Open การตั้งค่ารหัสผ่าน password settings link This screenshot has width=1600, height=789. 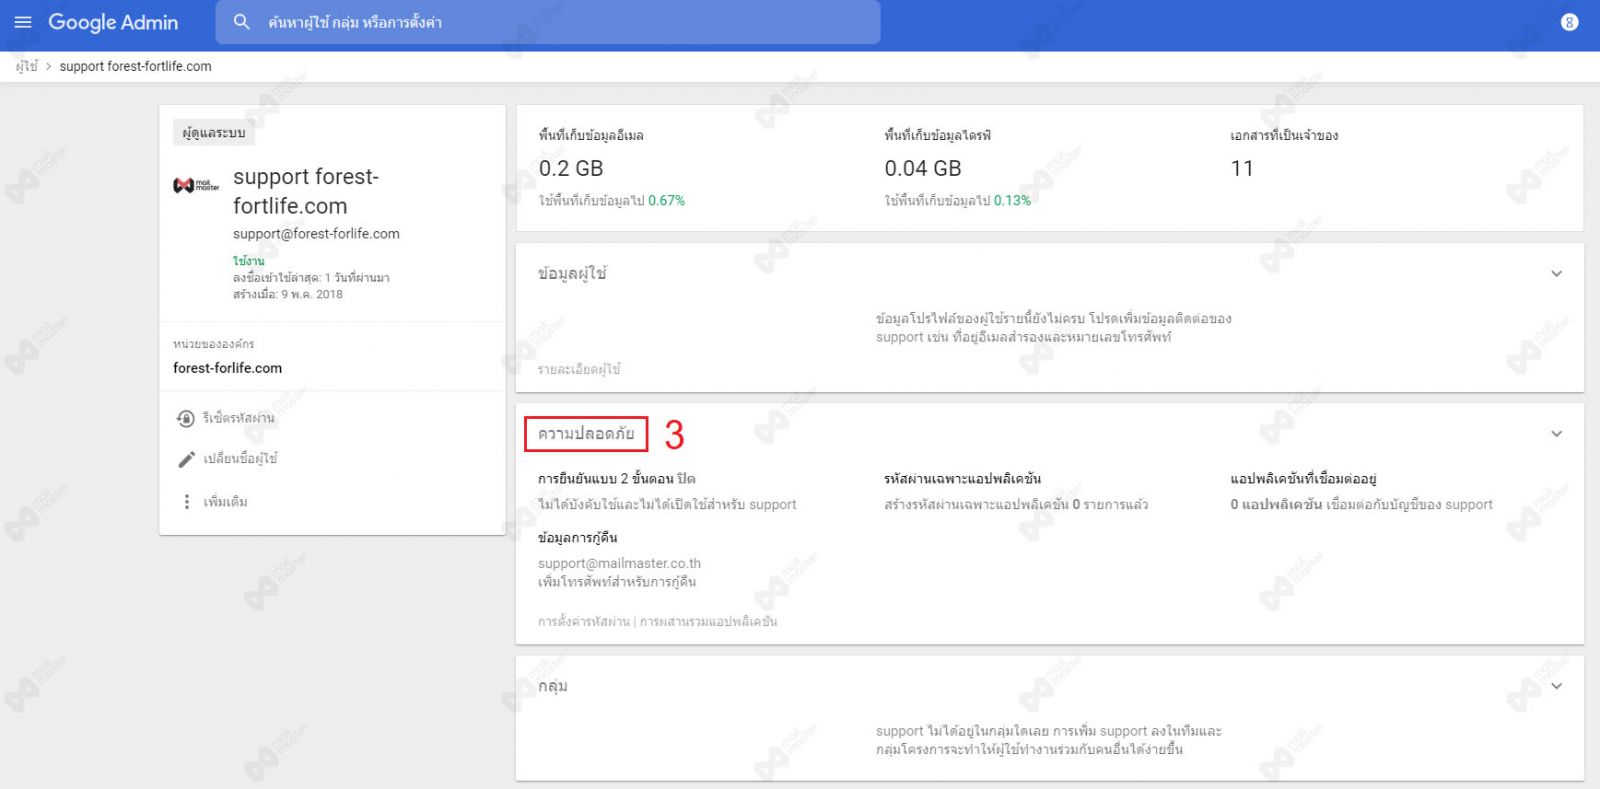(584, 622)
